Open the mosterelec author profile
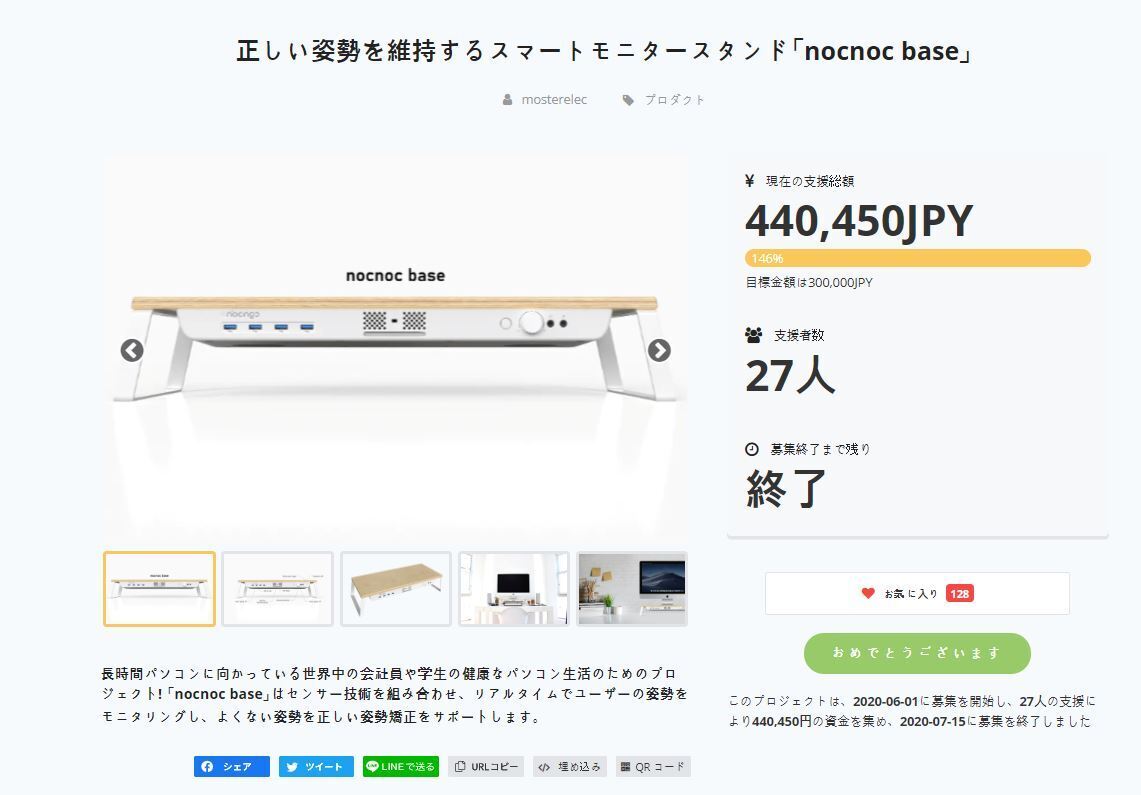Viewport: 1141px width, 795px height. point(554,100)
